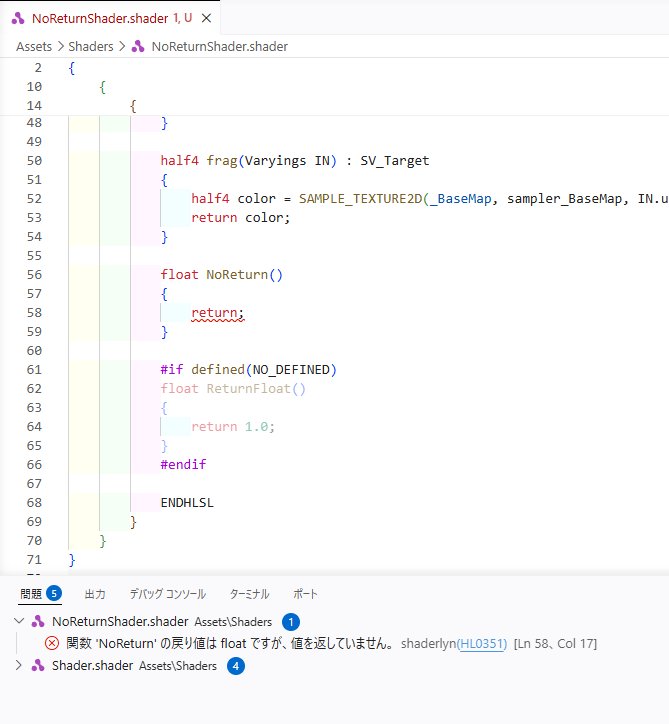The image size is (669, 724).
Task: Select the NoReturnShader.shader editor tab
Action: click(x=110, y=18)
